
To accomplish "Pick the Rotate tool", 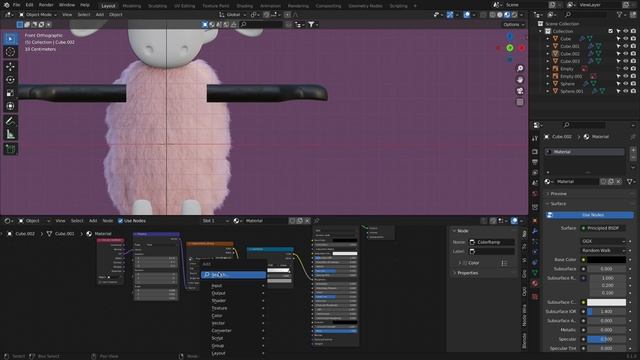I will 10,80.
